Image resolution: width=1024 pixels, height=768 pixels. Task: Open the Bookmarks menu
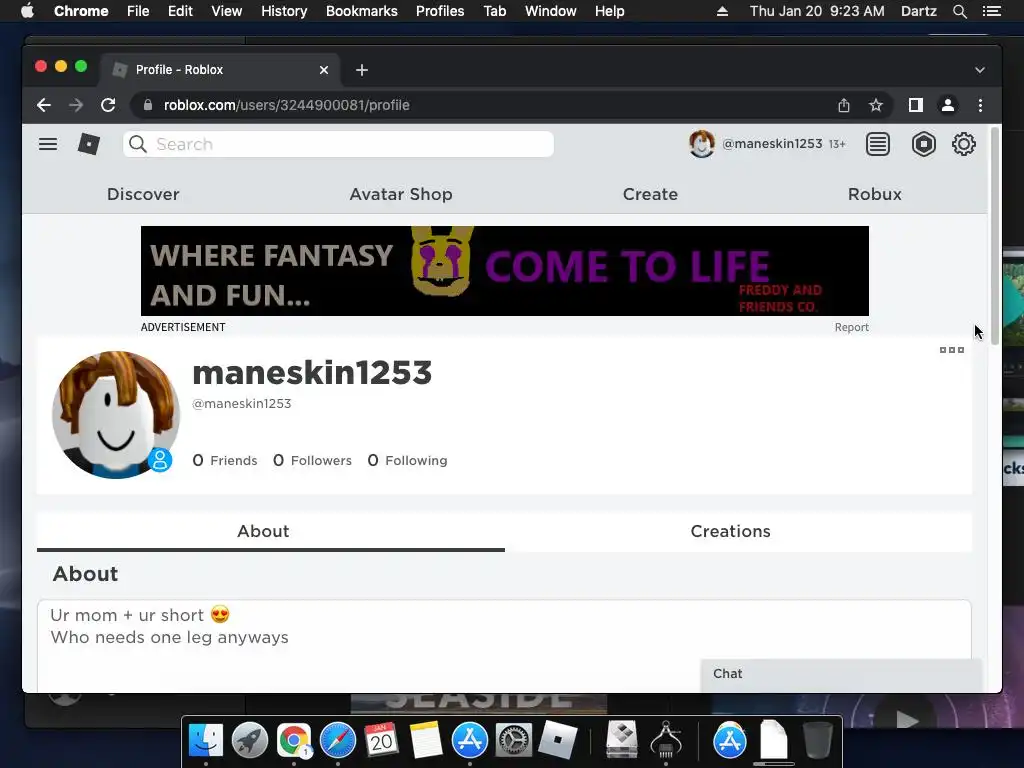click(x=362, y=11)
